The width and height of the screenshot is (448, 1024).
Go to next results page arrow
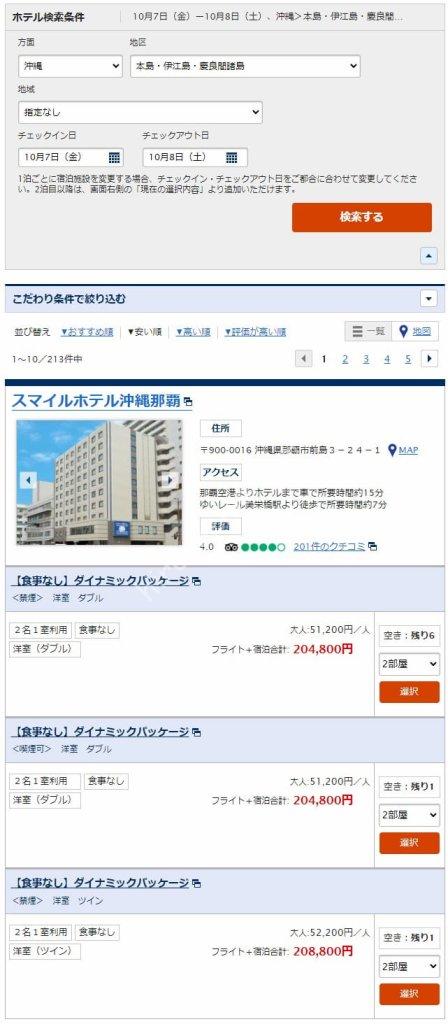point(429,359)
